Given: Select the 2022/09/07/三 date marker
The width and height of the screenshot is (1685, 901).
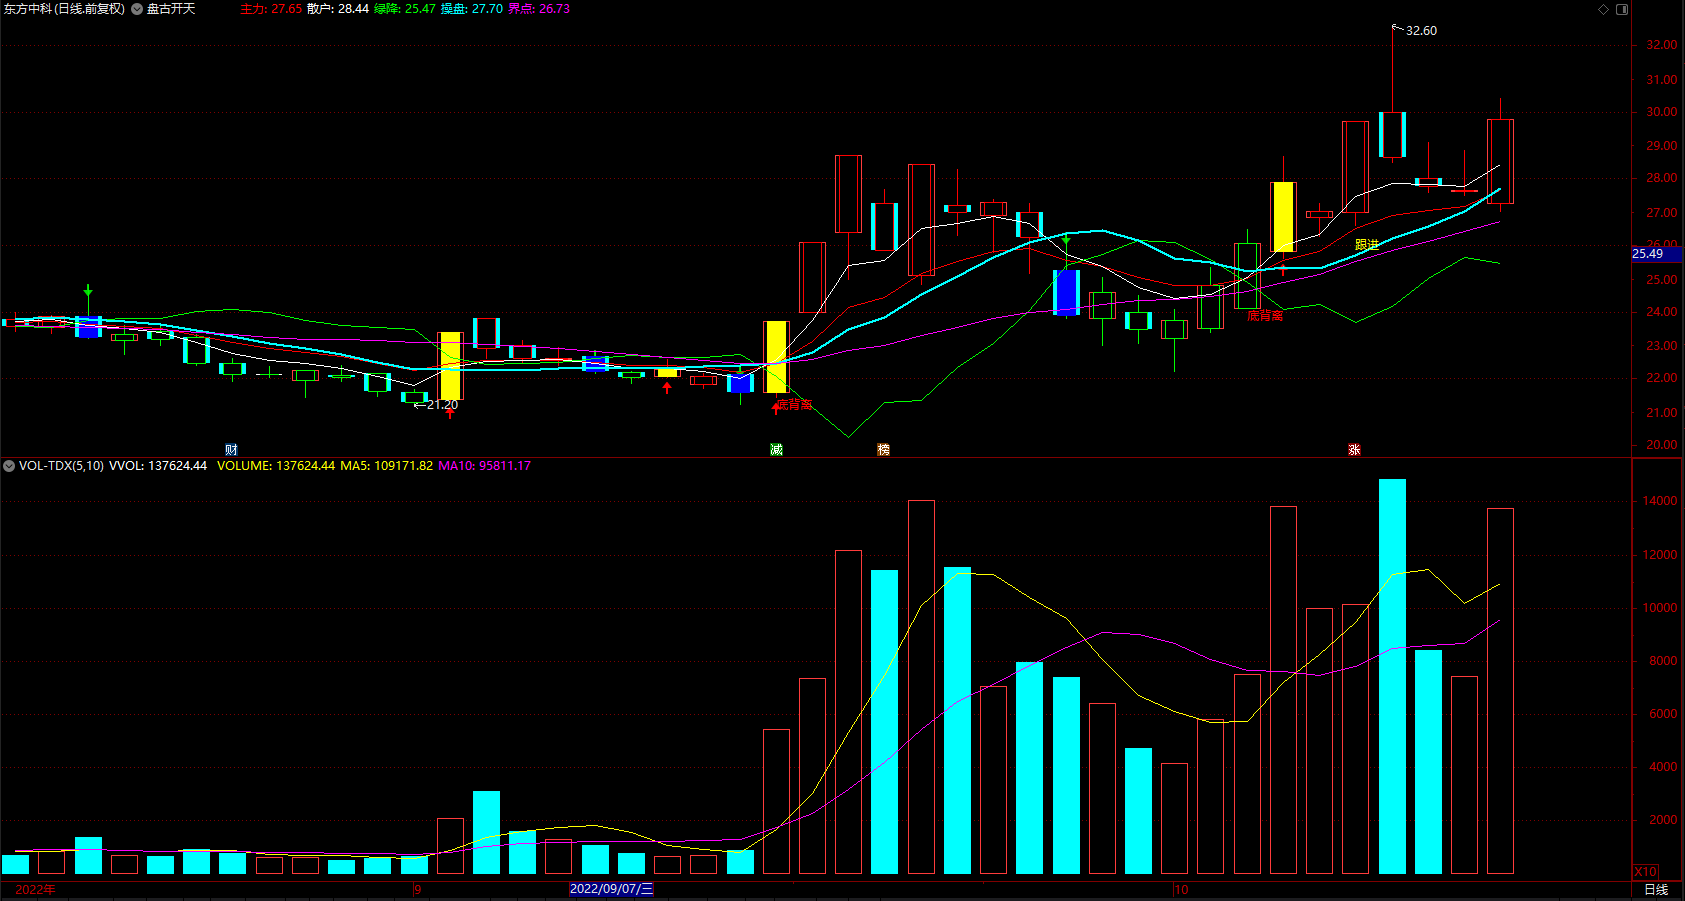Looking at the screenshot, I should pyautogui.click(x=611, y=889).
